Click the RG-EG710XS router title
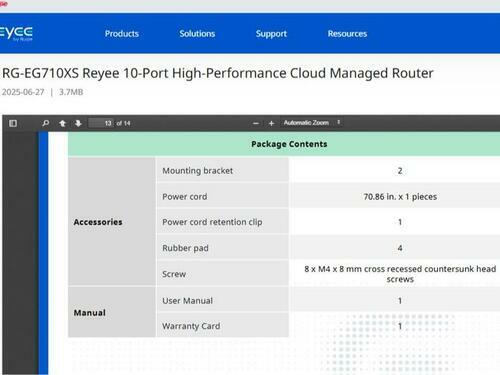The image size is (500, 375). click(218, 73)
